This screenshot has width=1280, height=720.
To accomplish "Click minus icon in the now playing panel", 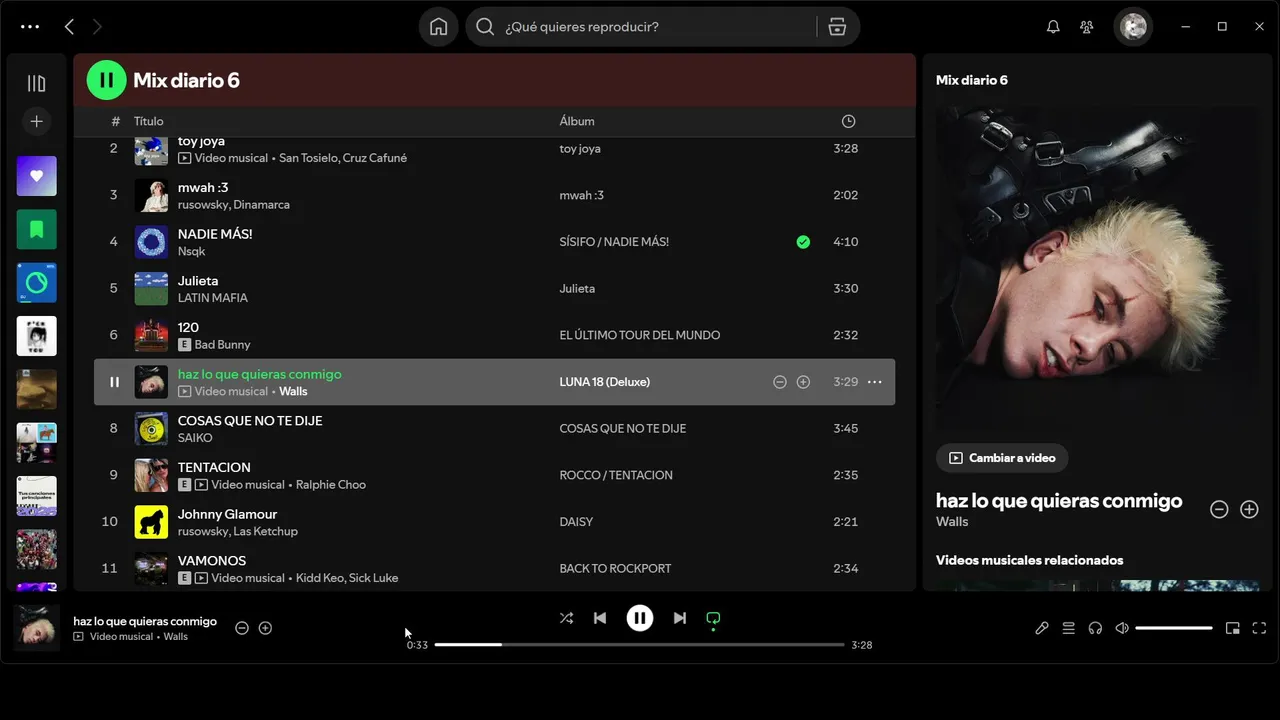I will pyautogui.click(x=1219, y=509).
